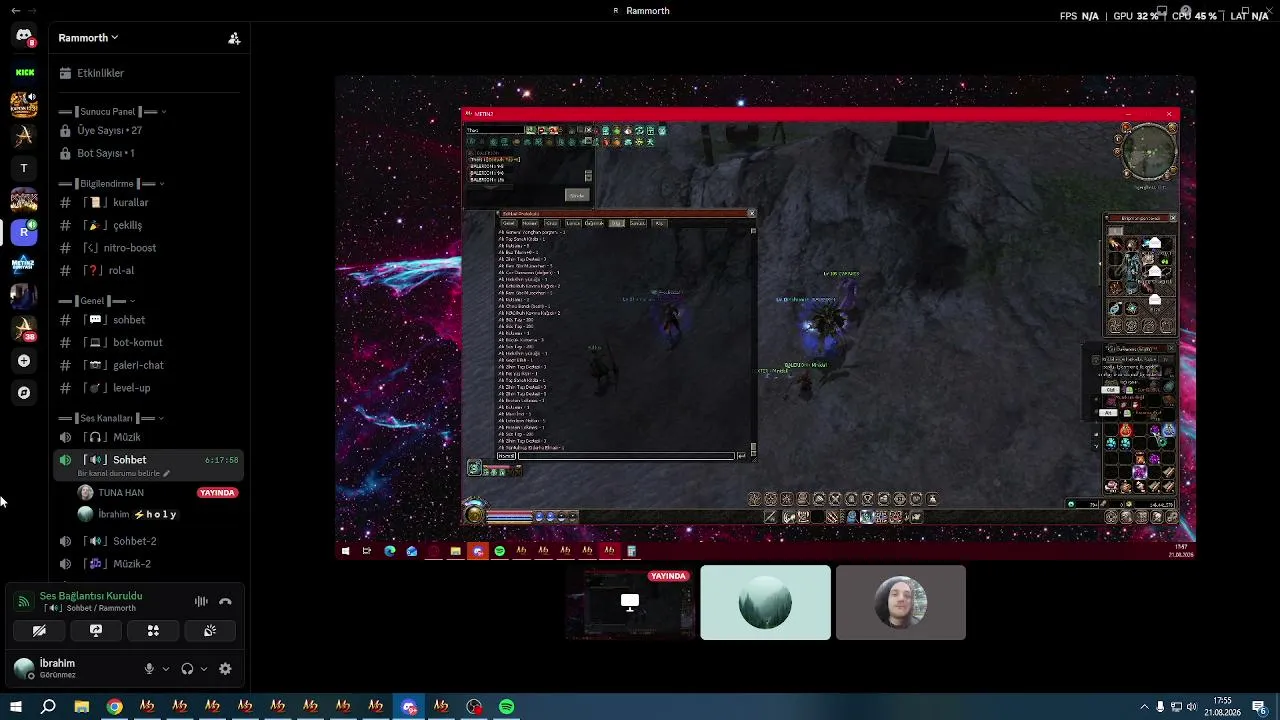Go back with Discord title bar arrow
Screen dimensions: 1280x720
coord(15,10)
